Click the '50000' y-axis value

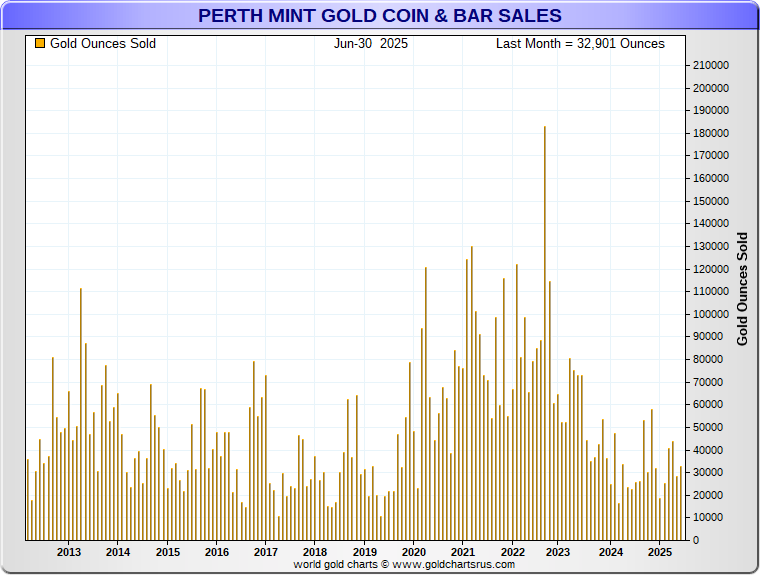[x=708, y=427]
